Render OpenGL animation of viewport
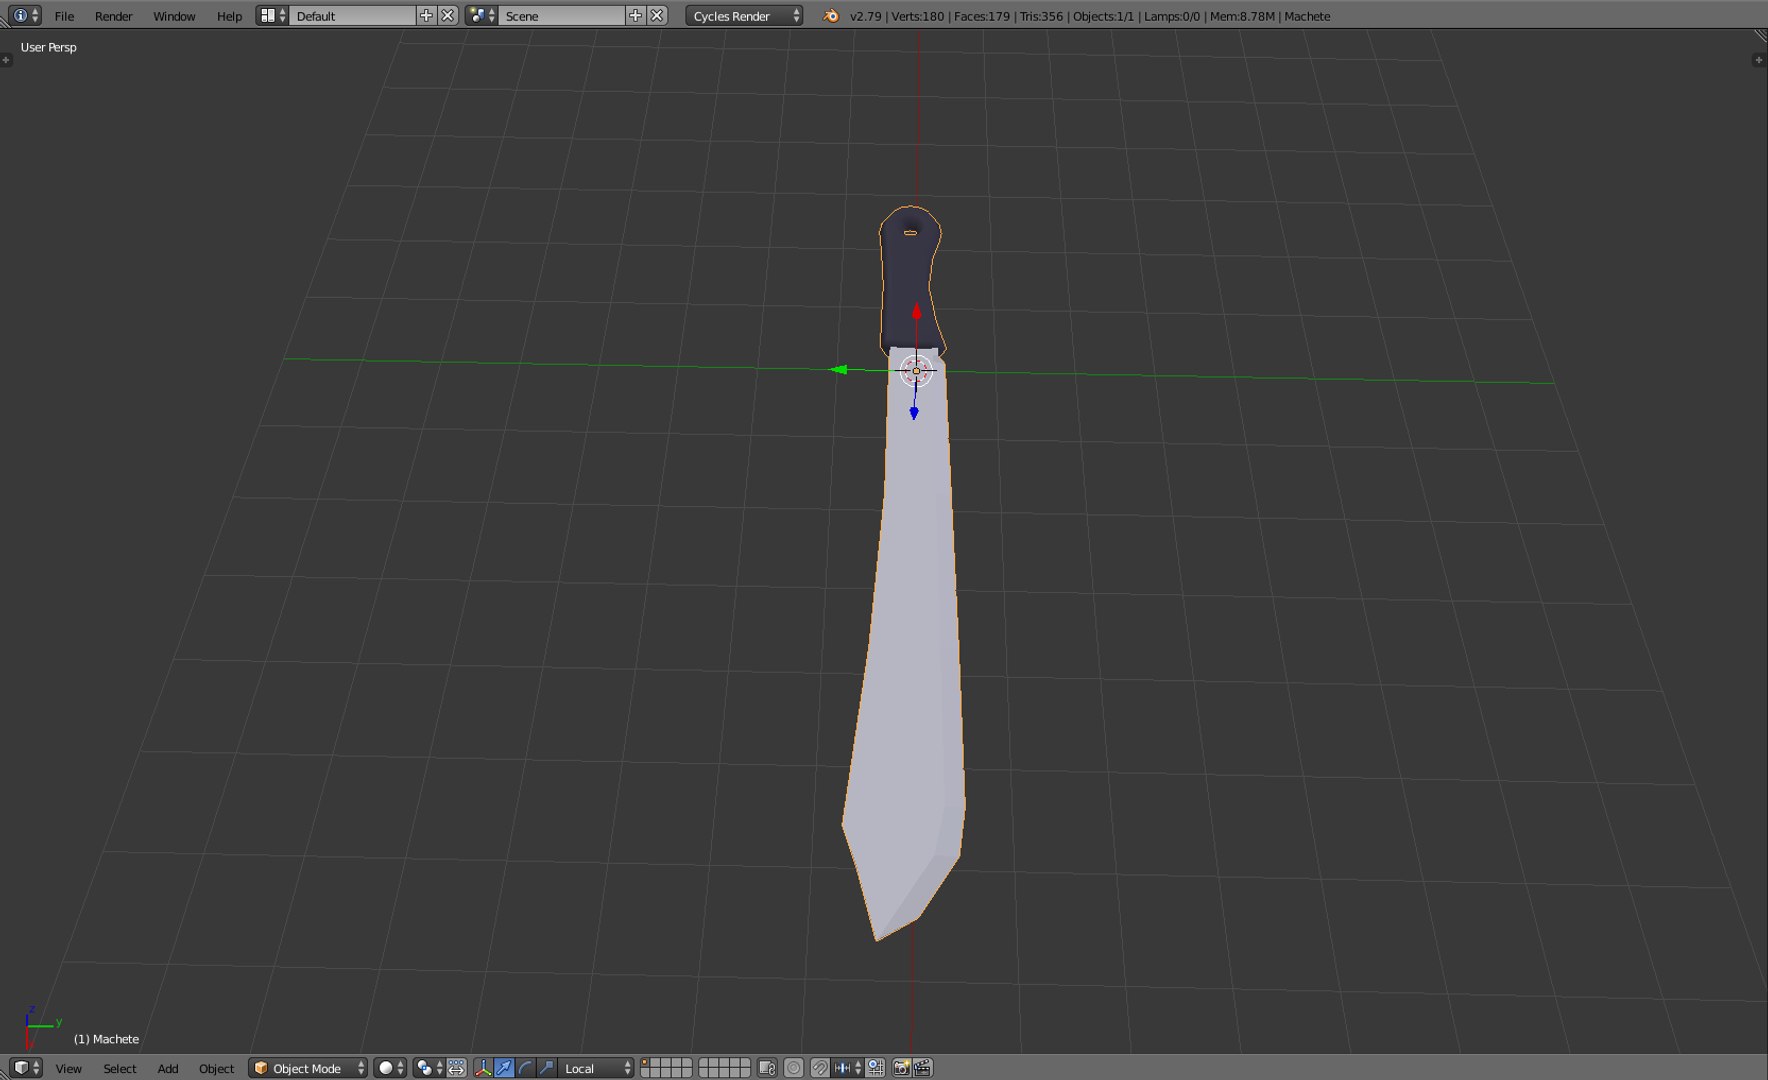Image resolution: width=1768 pixels, height=1080 pixels. (923, 1068)
